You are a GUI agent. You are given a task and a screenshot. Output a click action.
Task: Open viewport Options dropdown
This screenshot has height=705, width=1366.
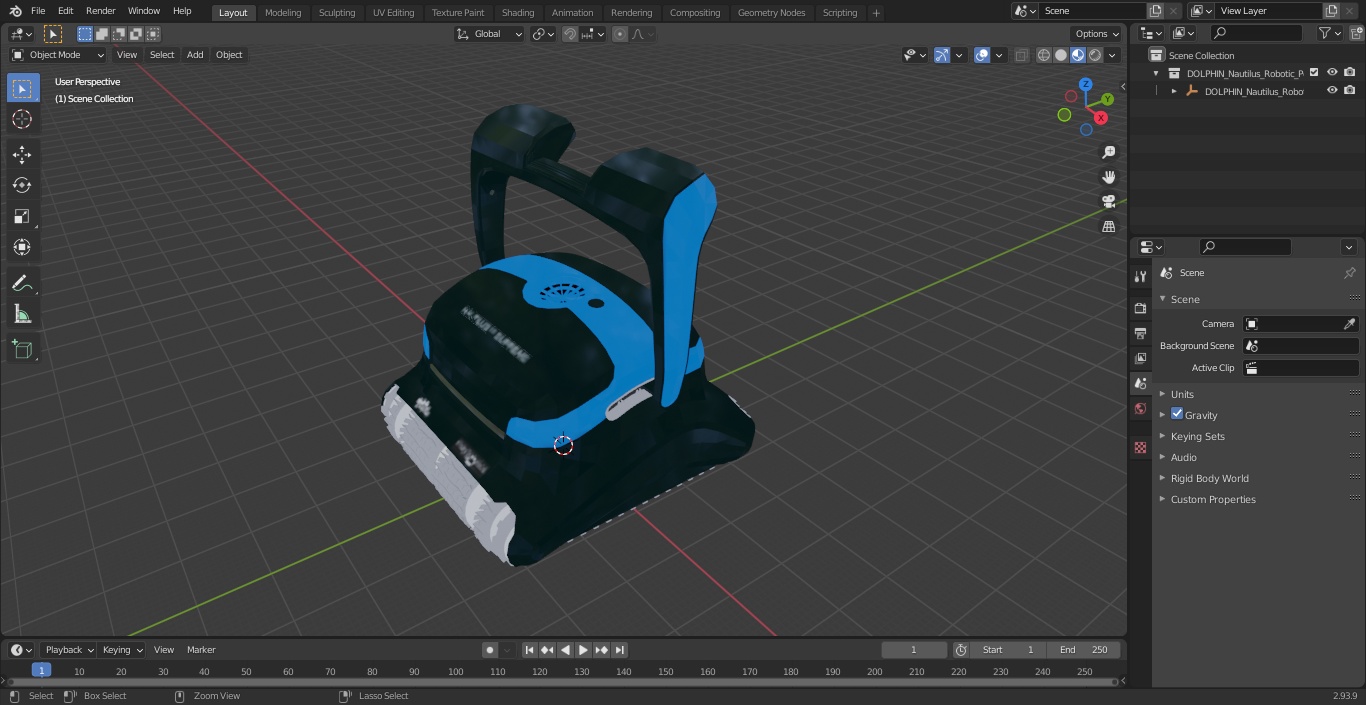pos(1097,34)
